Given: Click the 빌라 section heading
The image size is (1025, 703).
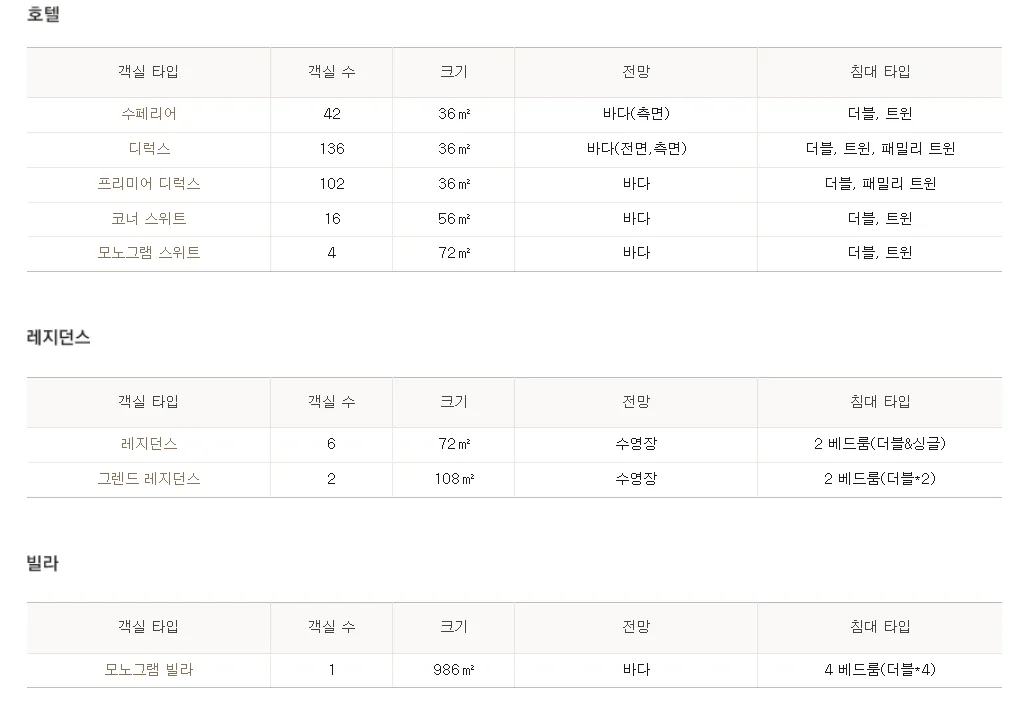Looking at the screenshot, I should [x=42, y=563].
